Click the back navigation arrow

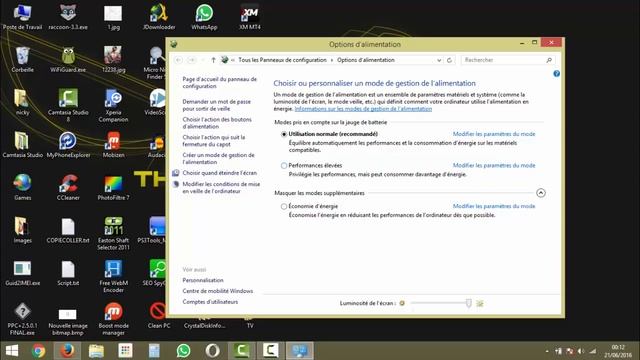[x=178, y=60]
